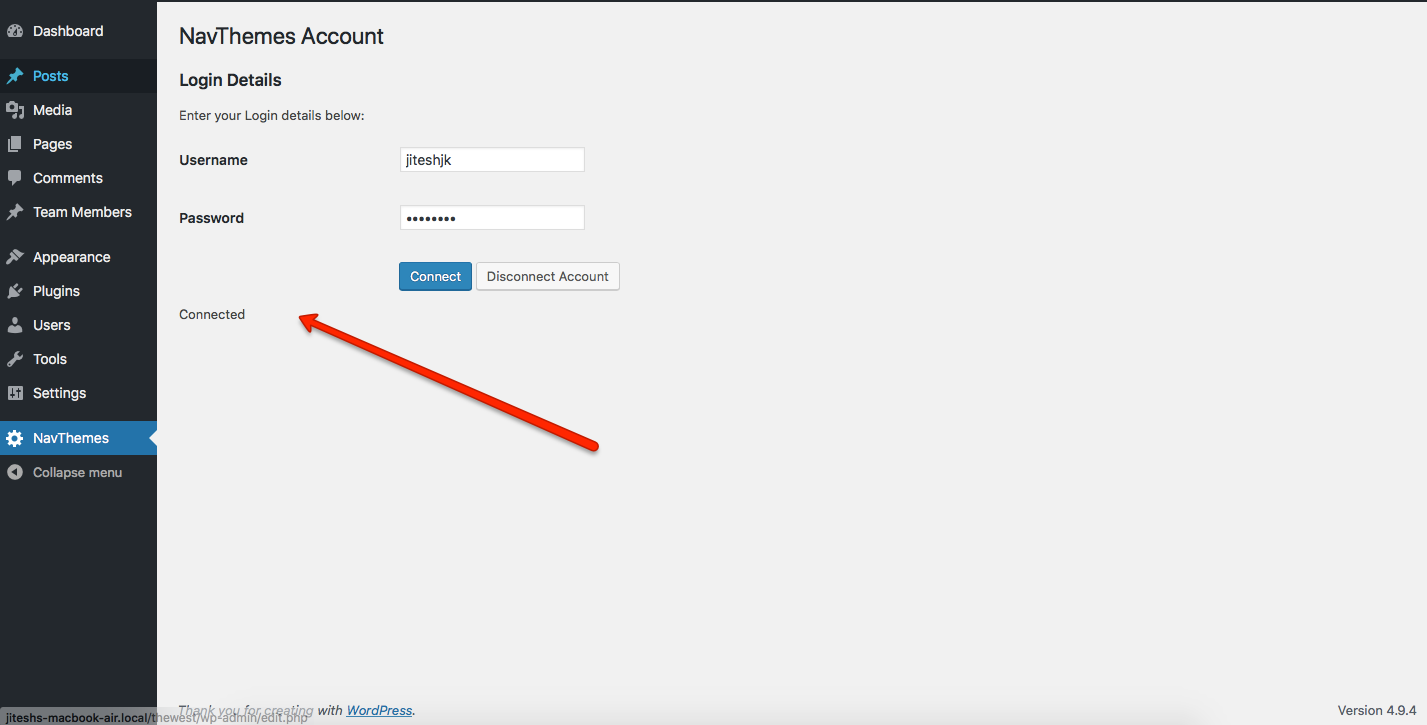Focus the Password input field
1427x725 pixels.
[x=492, y=218]
